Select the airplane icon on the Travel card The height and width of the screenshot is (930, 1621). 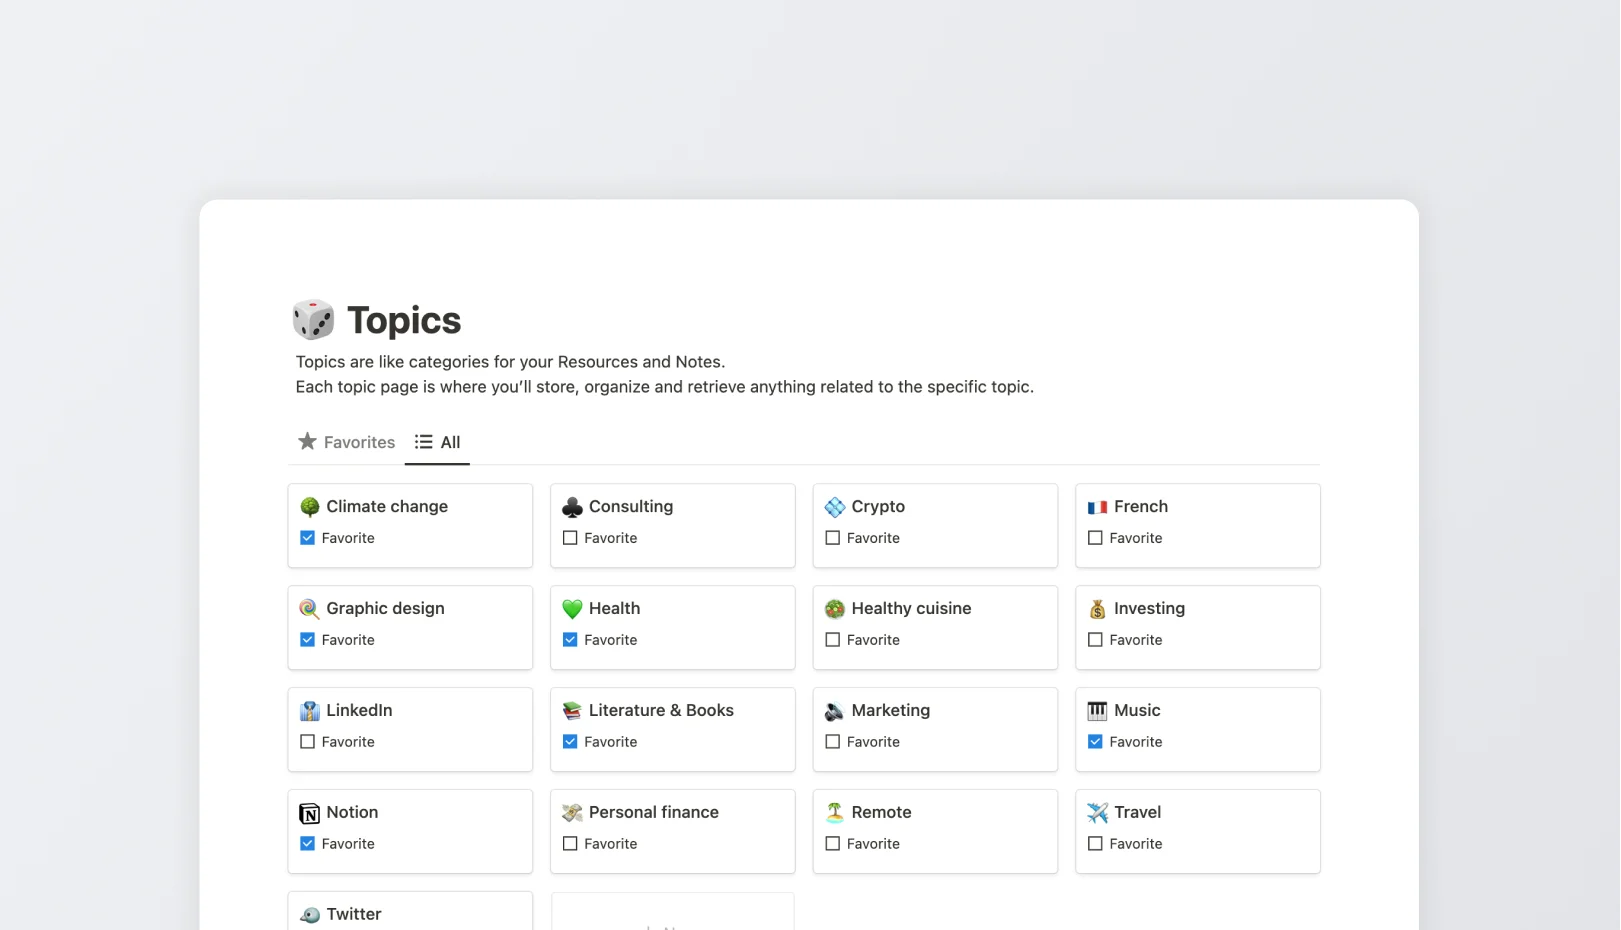click(1097, 812)
